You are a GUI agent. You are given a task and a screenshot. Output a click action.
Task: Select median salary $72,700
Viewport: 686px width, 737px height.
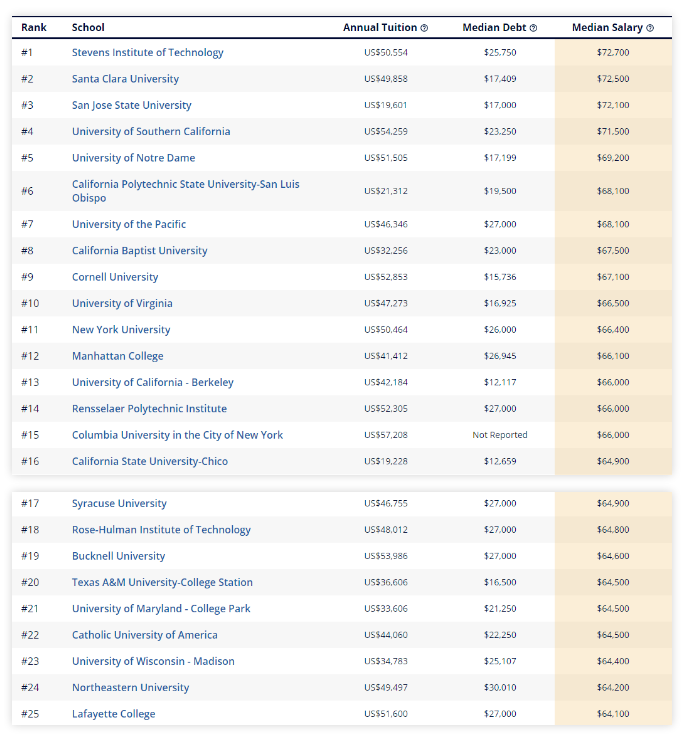point(613,53)
